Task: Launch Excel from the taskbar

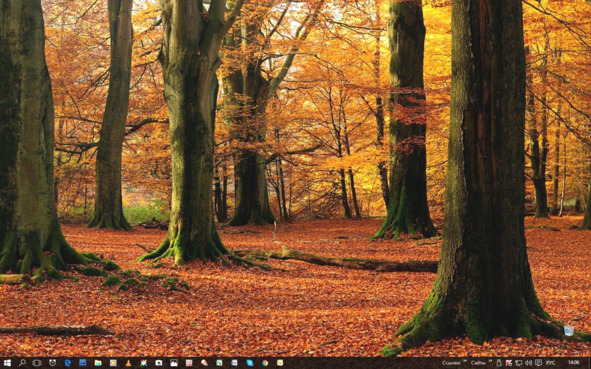Action: click(219, 363)
